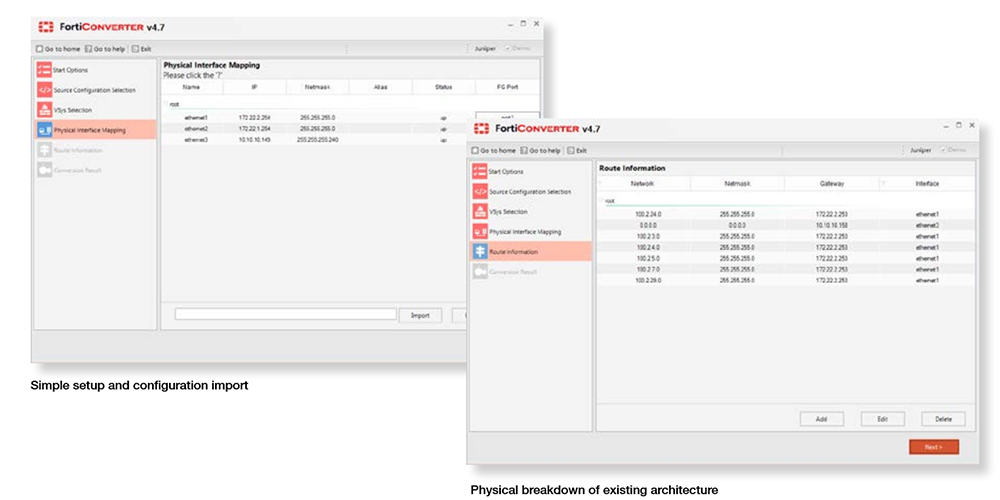Click Import button in Physical Interface Mapping window
Screen dimensions: 1000x500
coord(420,315)
